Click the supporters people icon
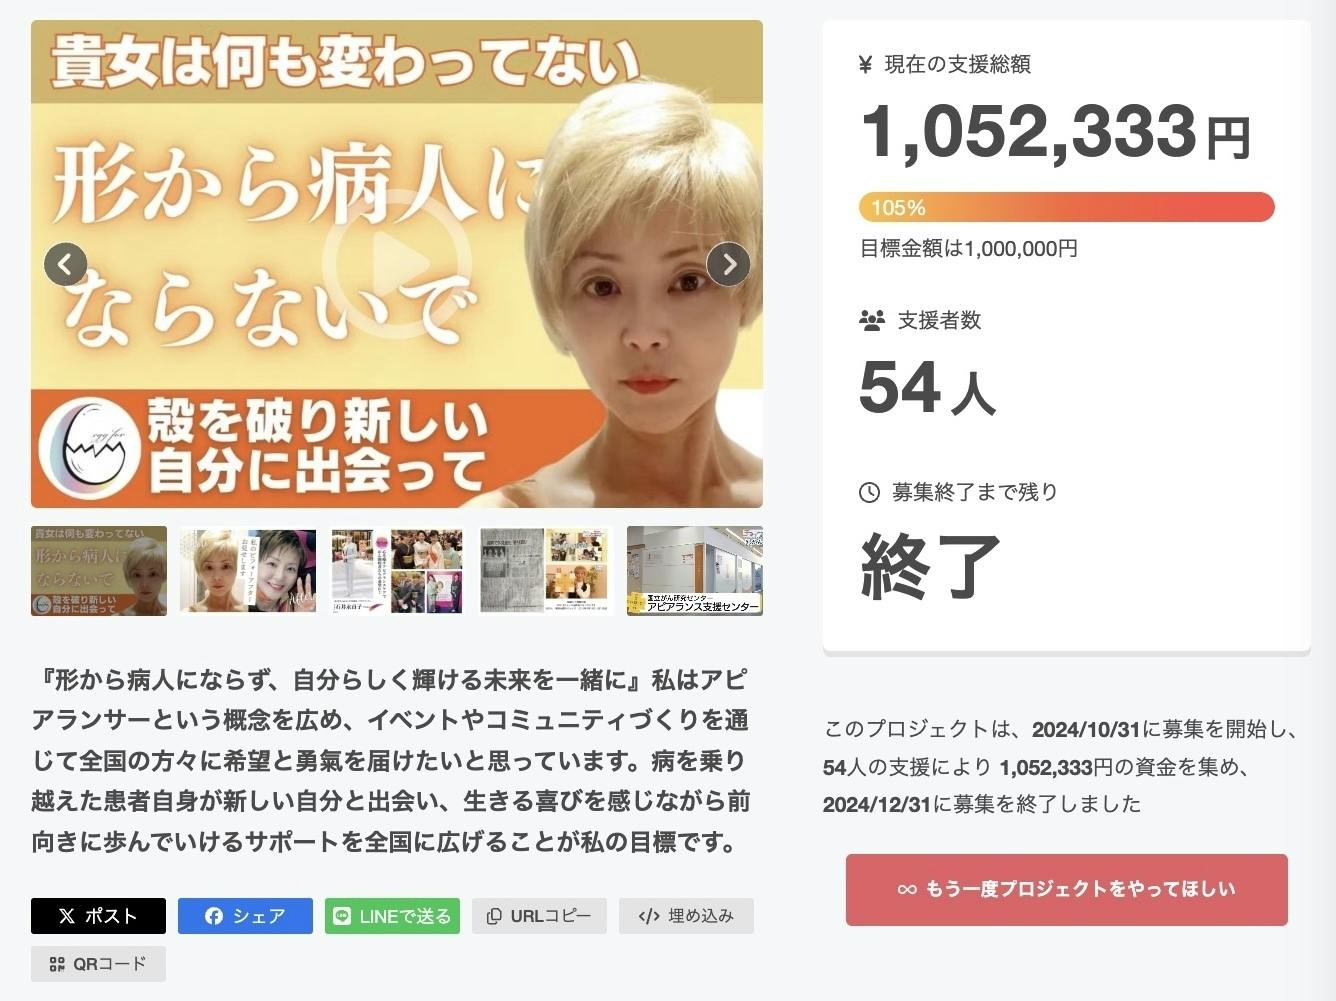1336x1001 pixels. click(872, 321)
